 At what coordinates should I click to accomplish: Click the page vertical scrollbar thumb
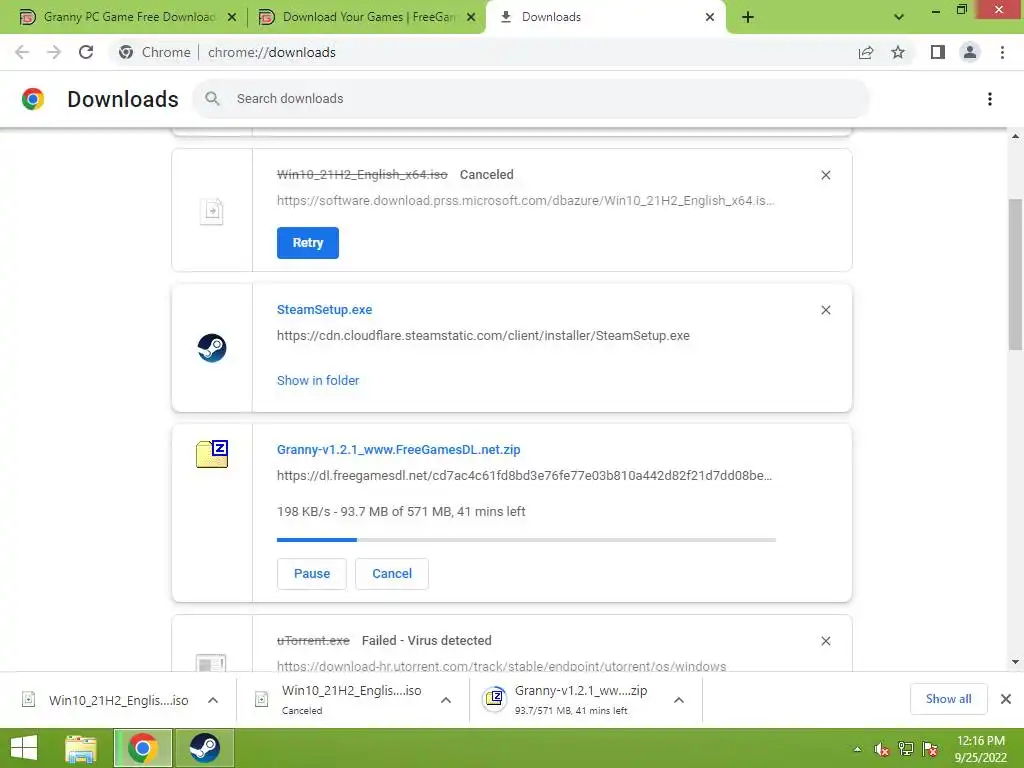(1015, 274)
